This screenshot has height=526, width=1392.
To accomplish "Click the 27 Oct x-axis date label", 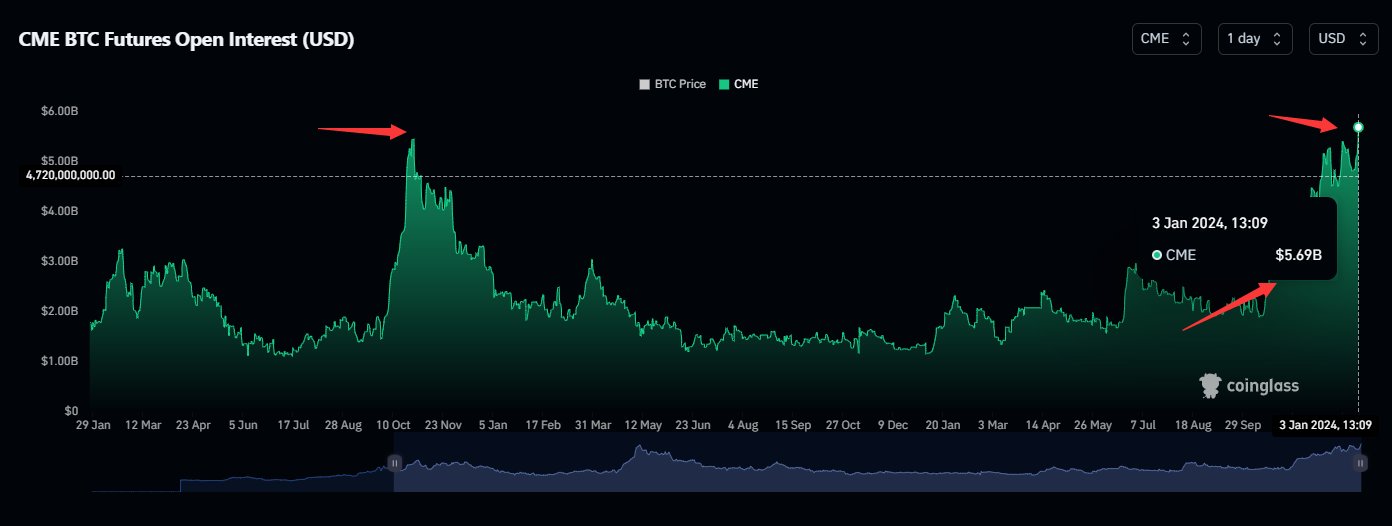I will [843, 425].
